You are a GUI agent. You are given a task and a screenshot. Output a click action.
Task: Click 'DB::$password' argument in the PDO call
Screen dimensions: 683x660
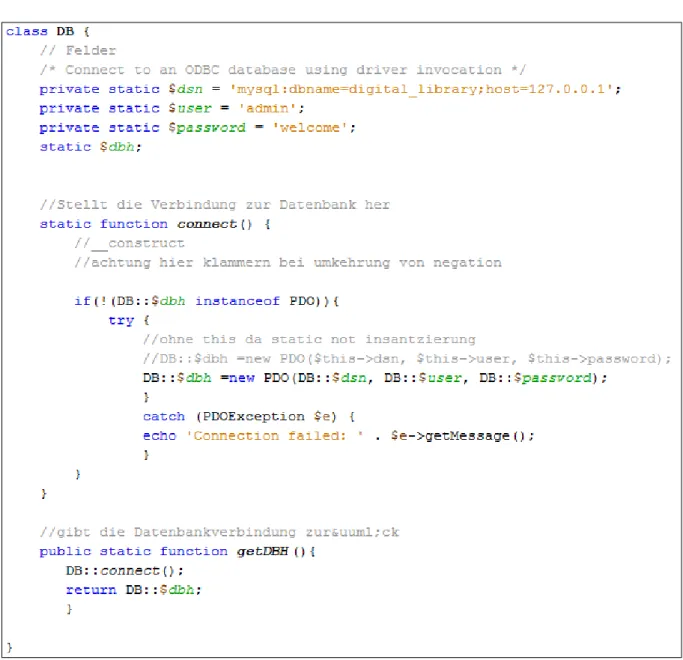pyautogui.click(x=535, y=378)
